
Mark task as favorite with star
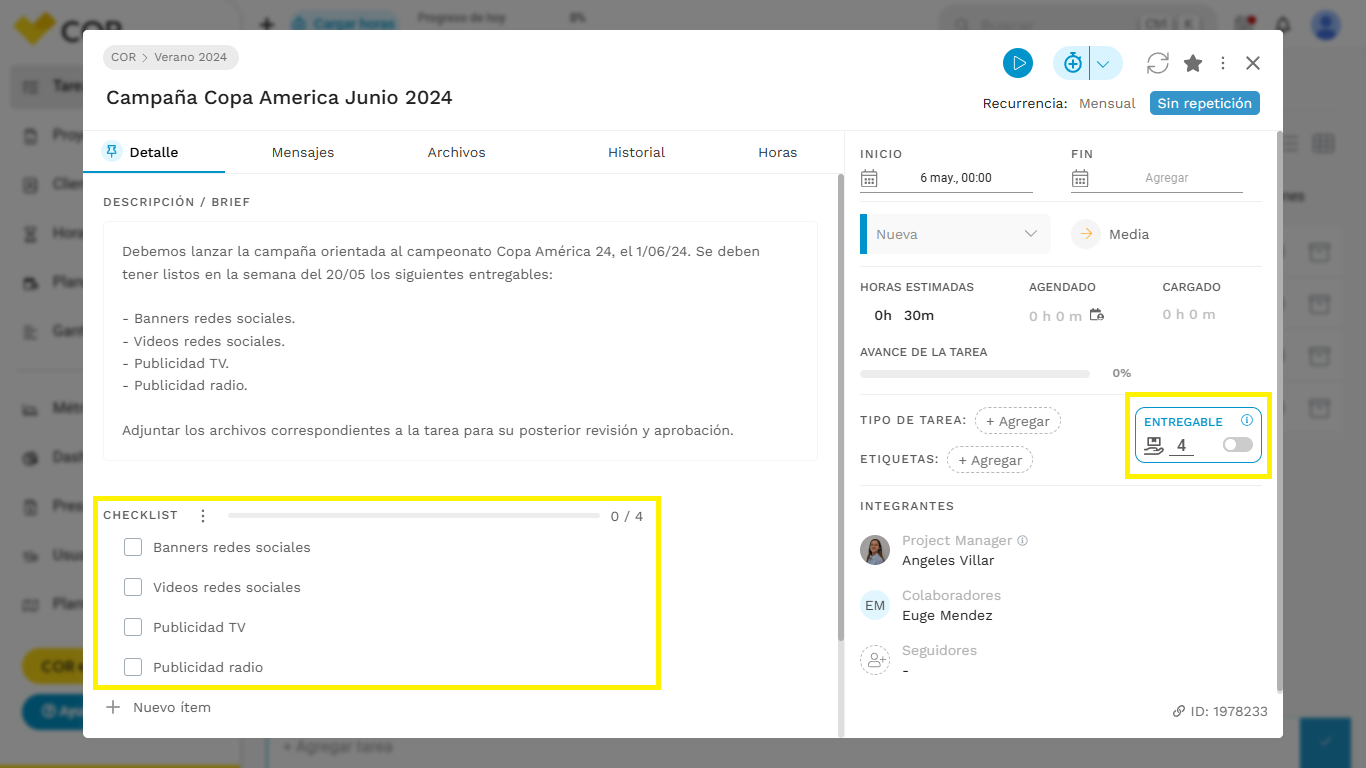coord(1193,63)
